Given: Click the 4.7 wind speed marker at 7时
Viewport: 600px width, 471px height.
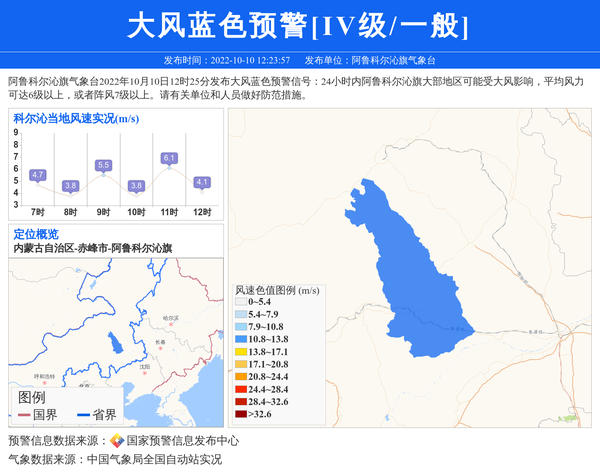Looking at the screenshot, I should [x=38, y=175].
